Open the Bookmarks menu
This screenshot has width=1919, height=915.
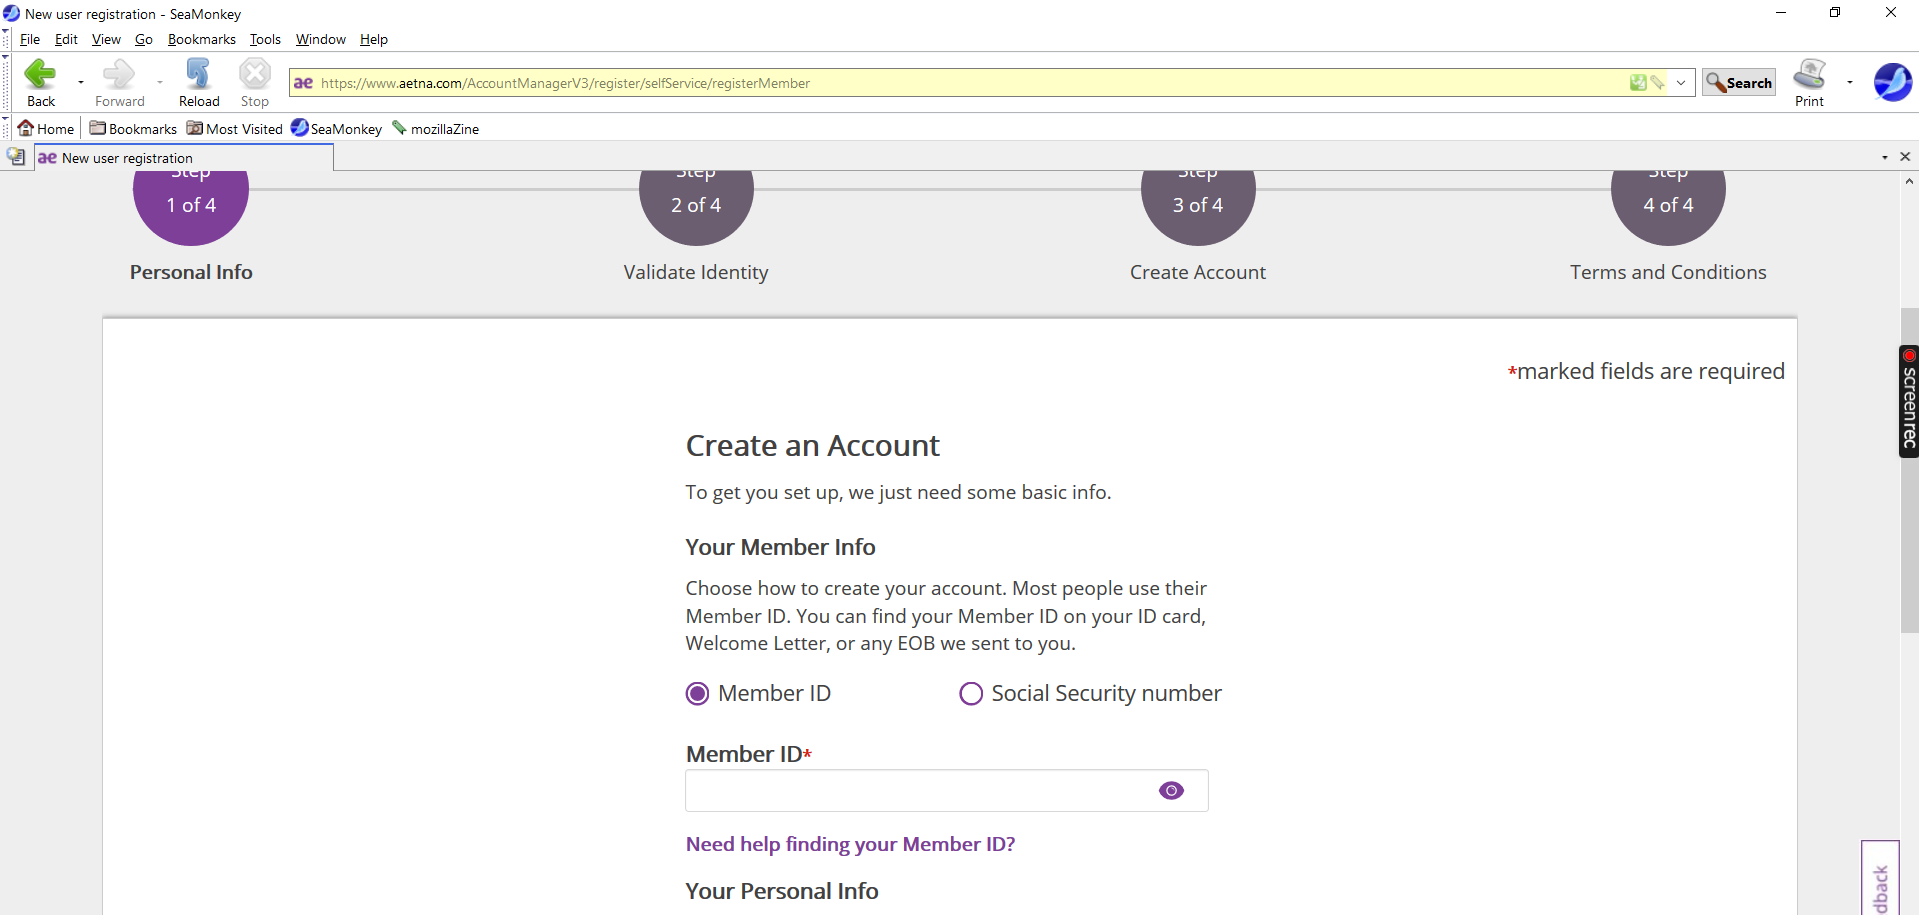[x=202, y=39]
